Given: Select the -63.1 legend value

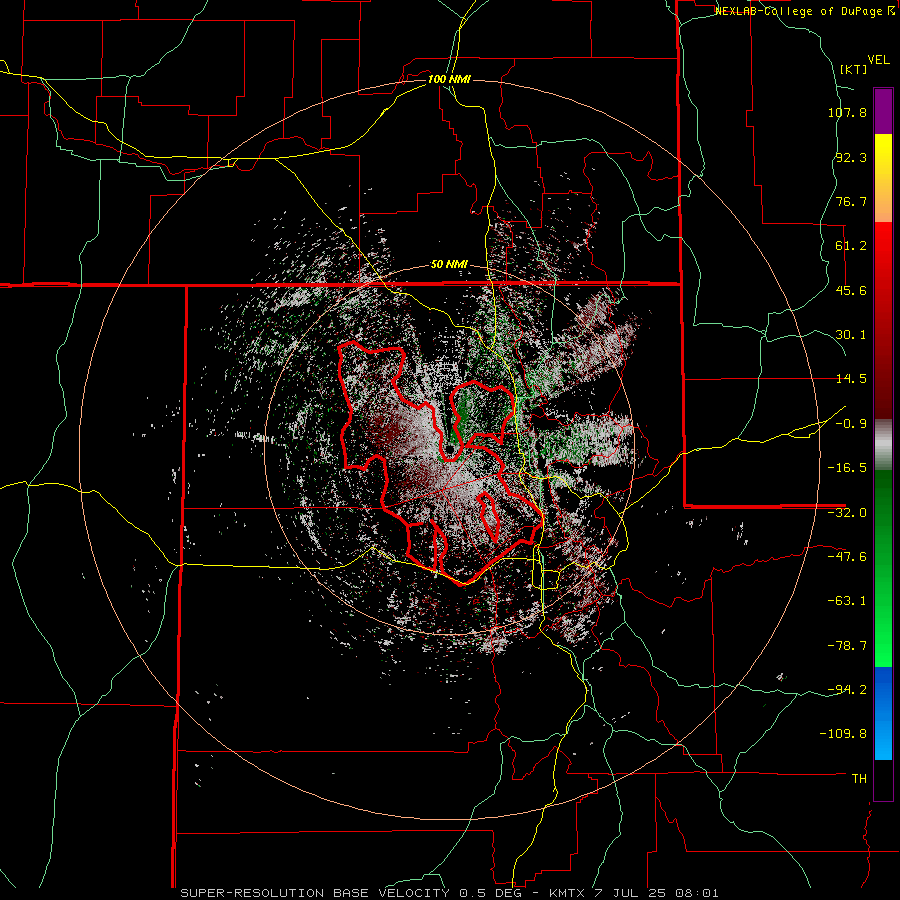Looking at the screenshot, I should pyautogui.click(x=847, y=601).
